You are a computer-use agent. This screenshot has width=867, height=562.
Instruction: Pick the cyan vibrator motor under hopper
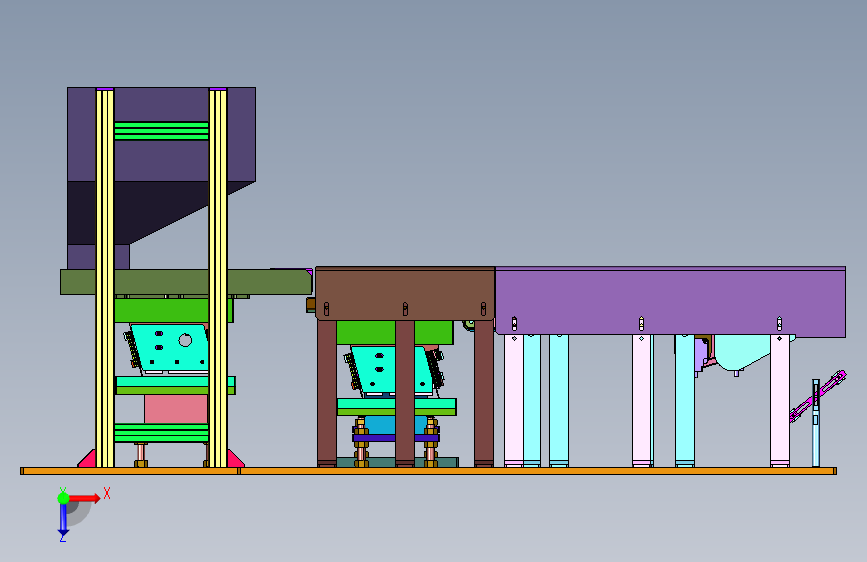click(x=169, y=348)
